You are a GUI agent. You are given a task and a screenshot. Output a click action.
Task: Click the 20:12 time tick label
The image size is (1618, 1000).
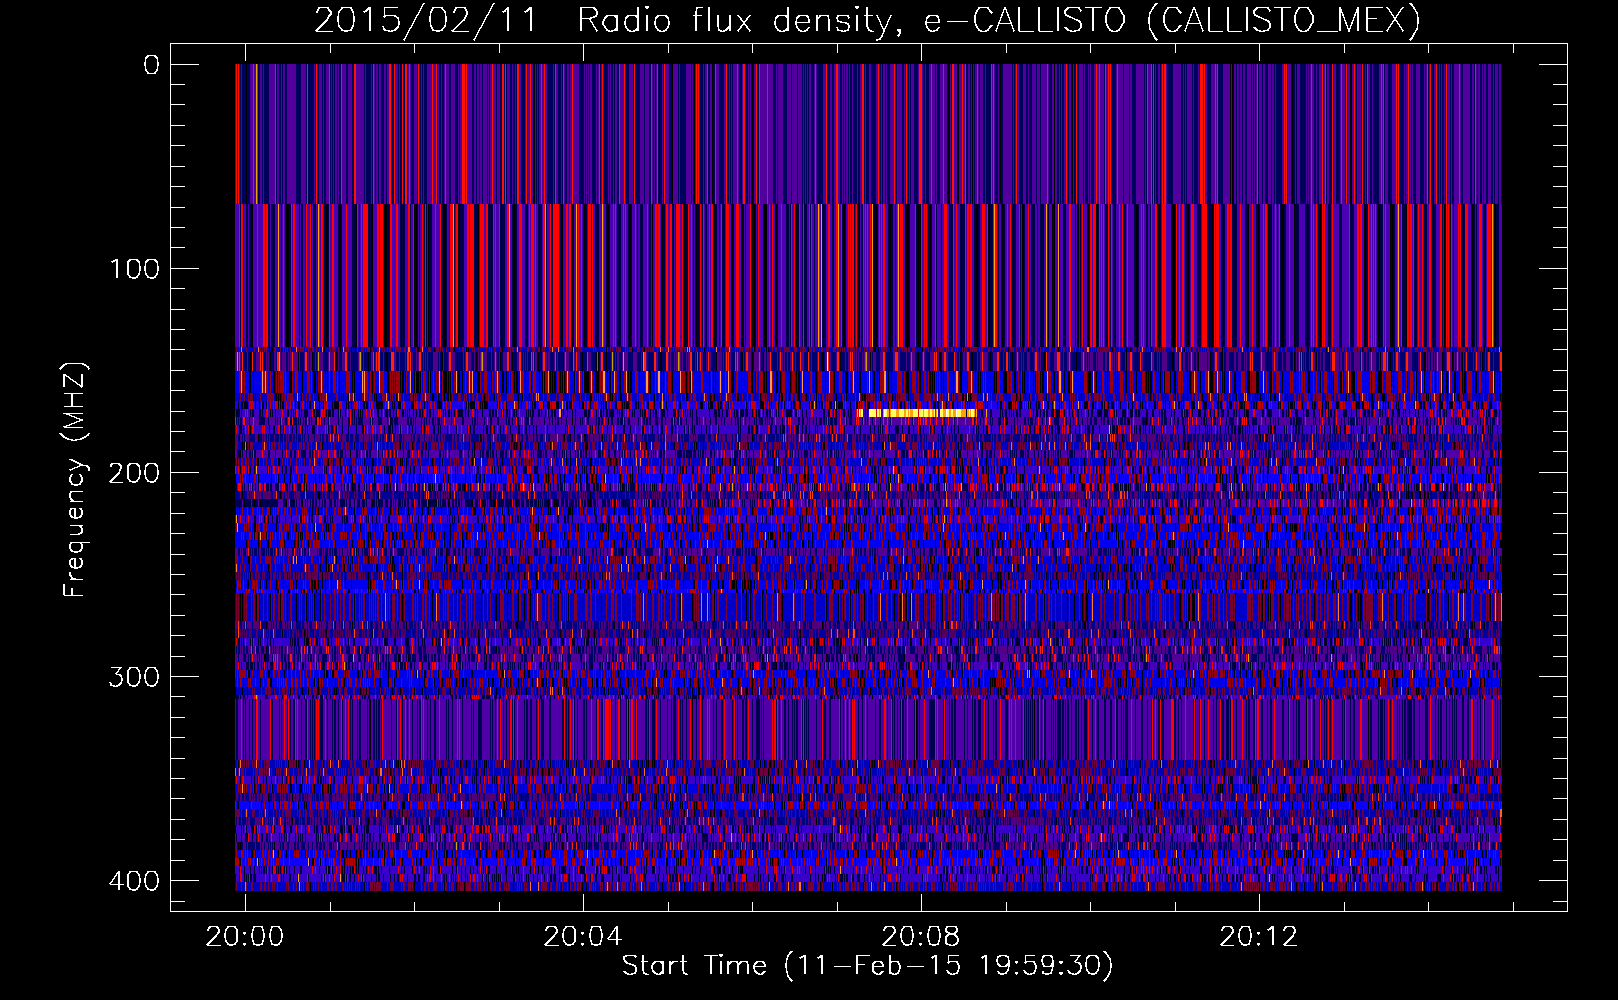click(1259, 937)
